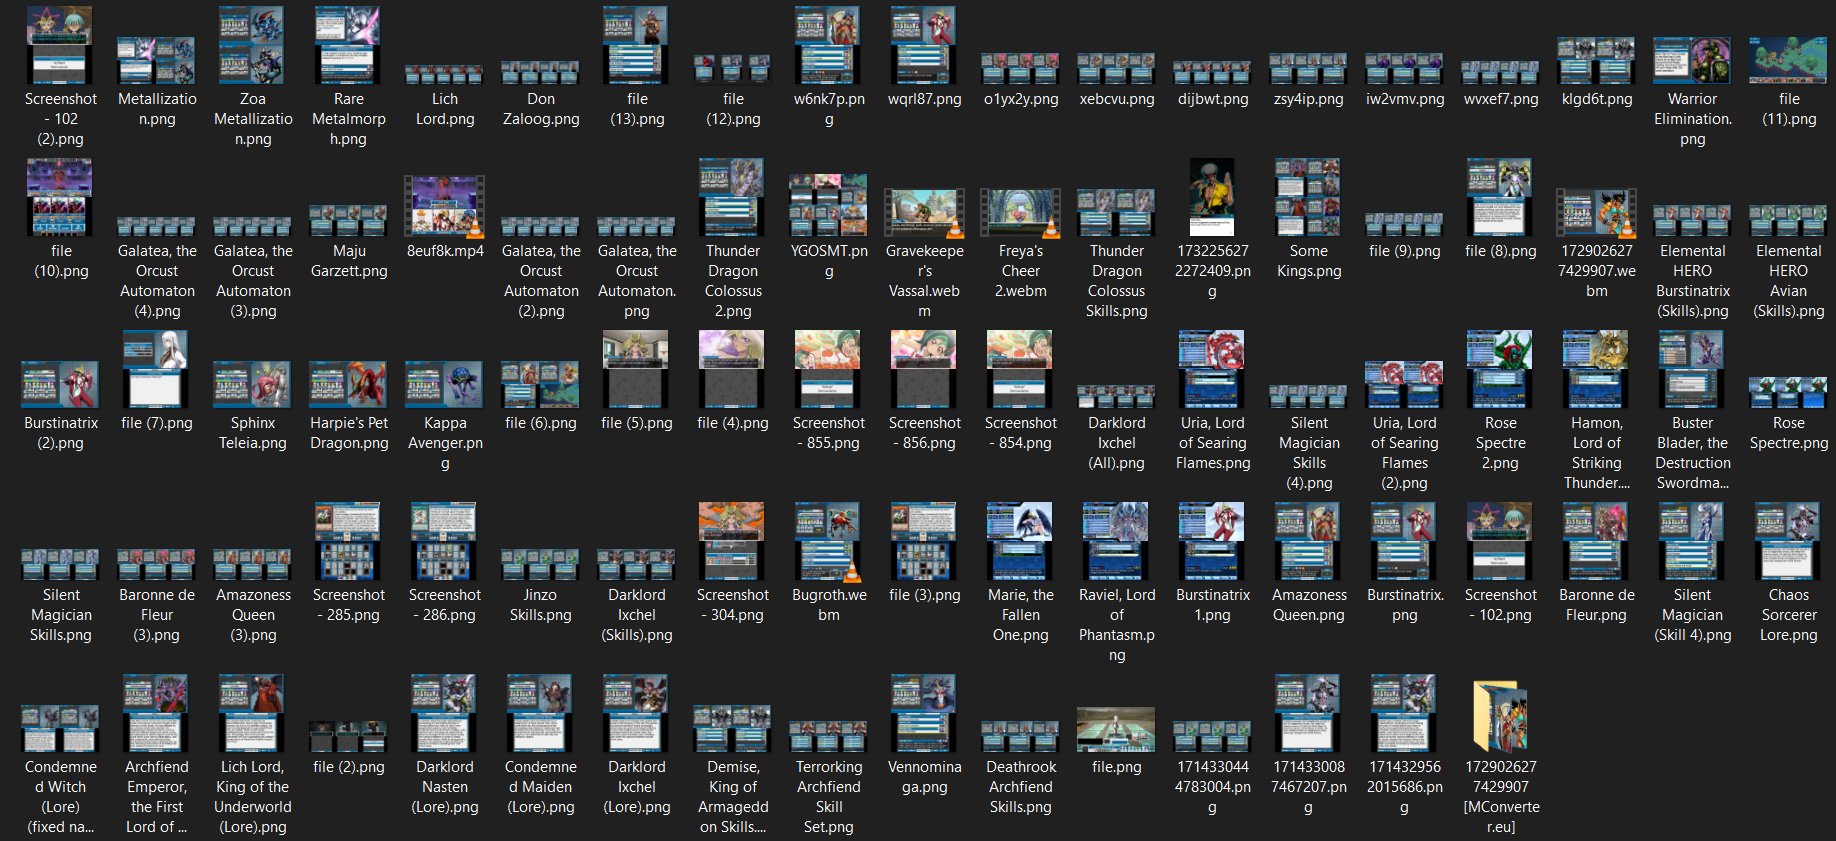Open the 1729026277429907 [MConverter.eu] folder
The image size is (1836, 841).
[x=1500, y=715]
